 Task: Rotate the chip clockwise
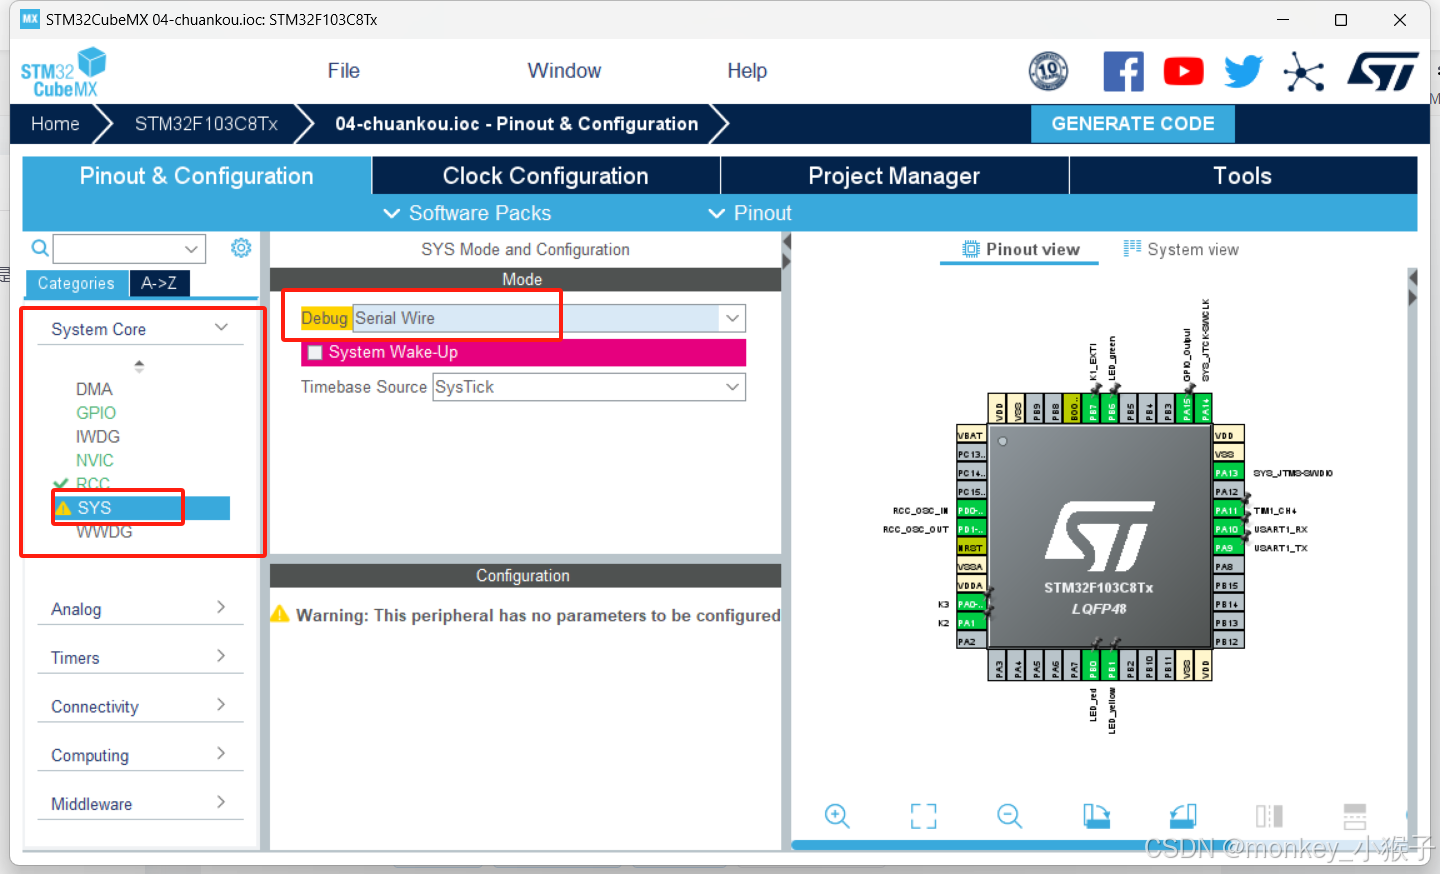(x=1096, y=816)
